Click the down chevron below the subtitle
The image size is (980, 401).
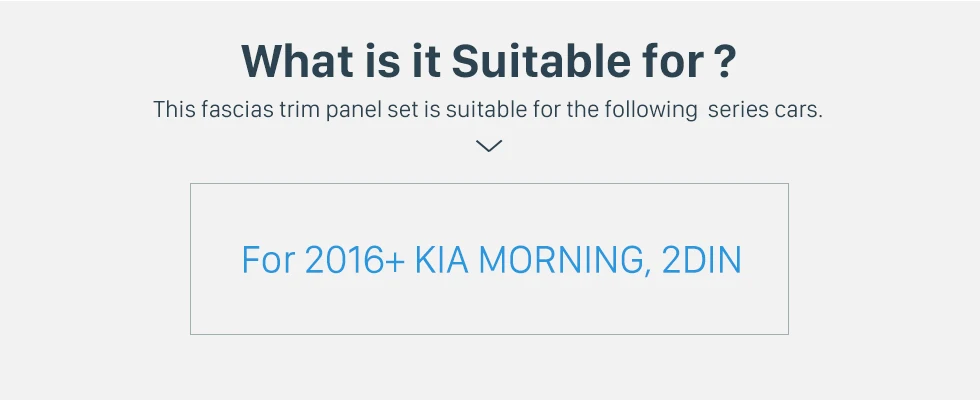point(489,146)
